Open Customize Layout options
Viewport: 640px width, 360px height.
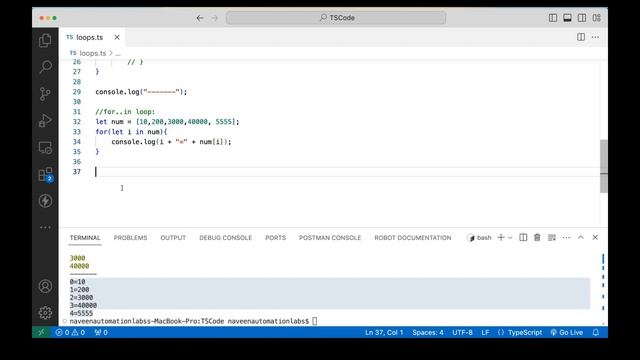tap(597, 18)
